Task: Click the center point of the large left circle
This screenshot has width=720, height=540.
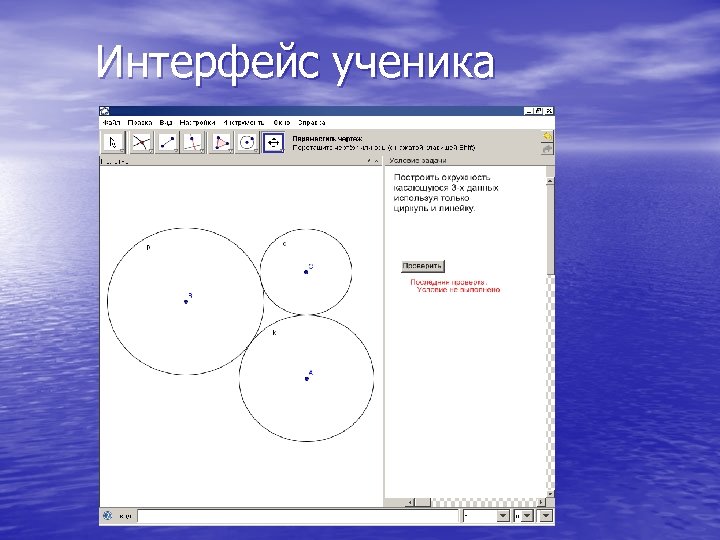Action: pyautogui.click(x=186, y=302)
